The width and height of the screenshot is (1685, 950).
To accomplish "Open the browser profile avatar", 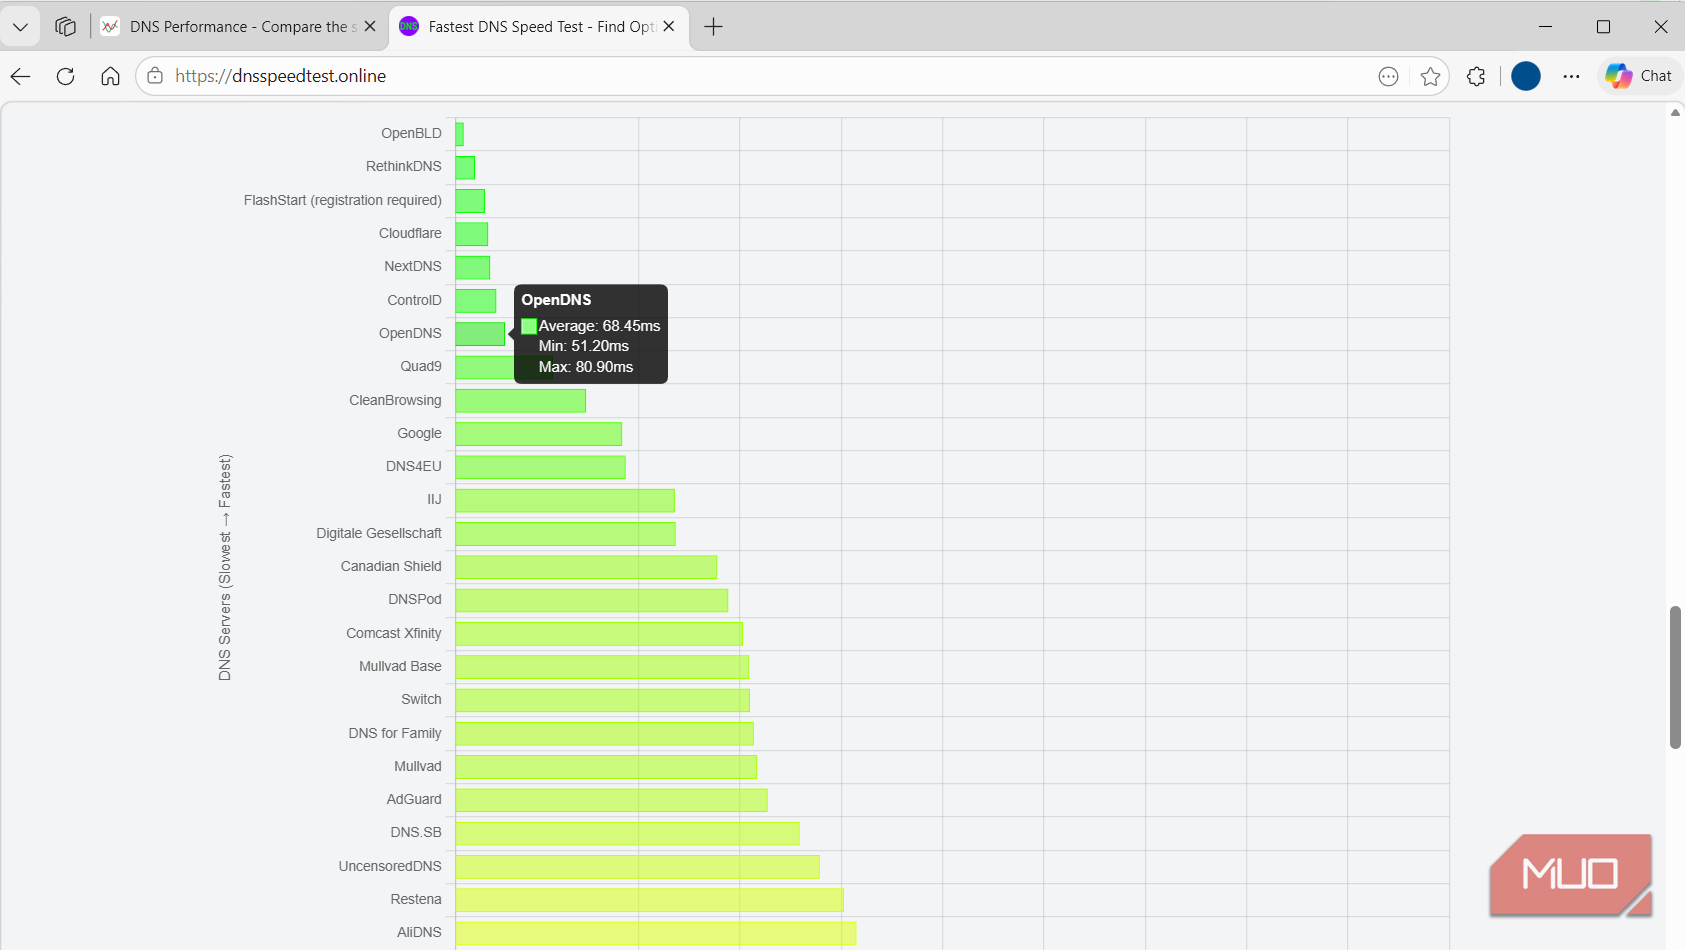I will tap(1525, 76).
